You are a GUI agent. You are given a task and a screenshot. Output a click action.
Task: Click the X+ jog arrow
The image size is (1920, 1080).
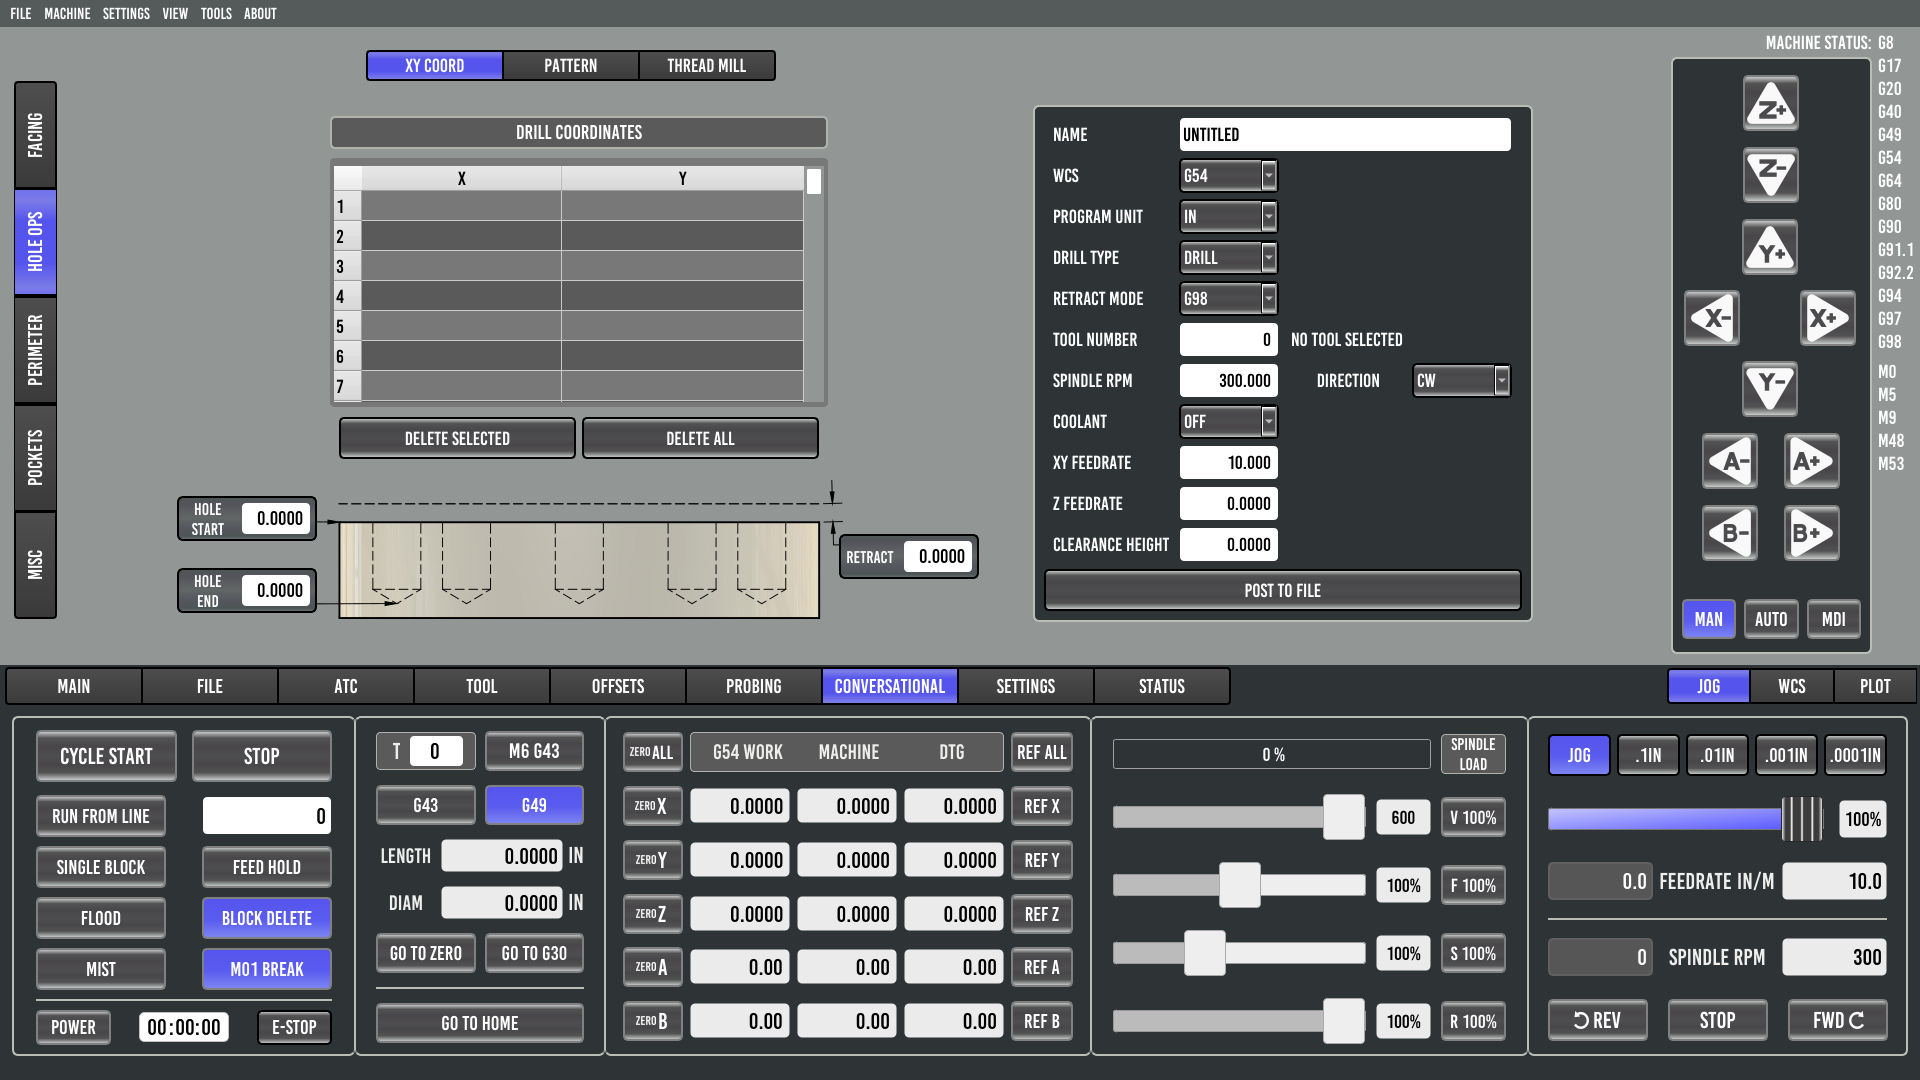(1828, 319)
